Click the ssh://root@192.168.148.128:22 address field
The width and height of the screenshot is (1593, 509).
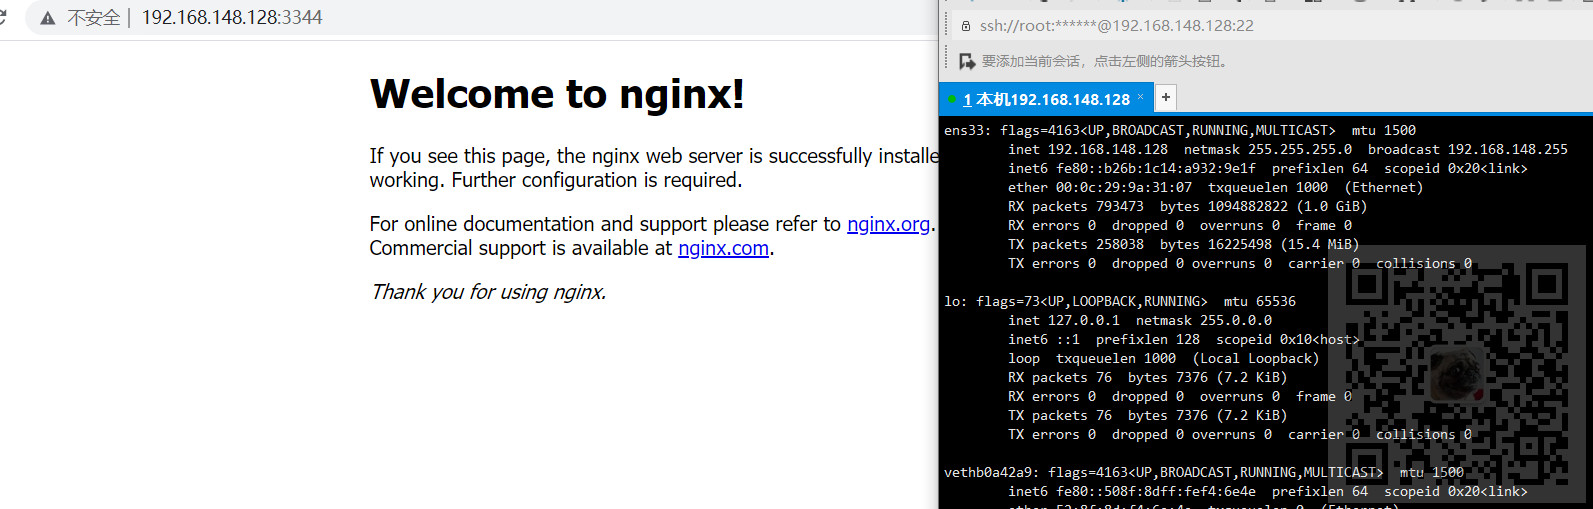tap(1116, 26)
